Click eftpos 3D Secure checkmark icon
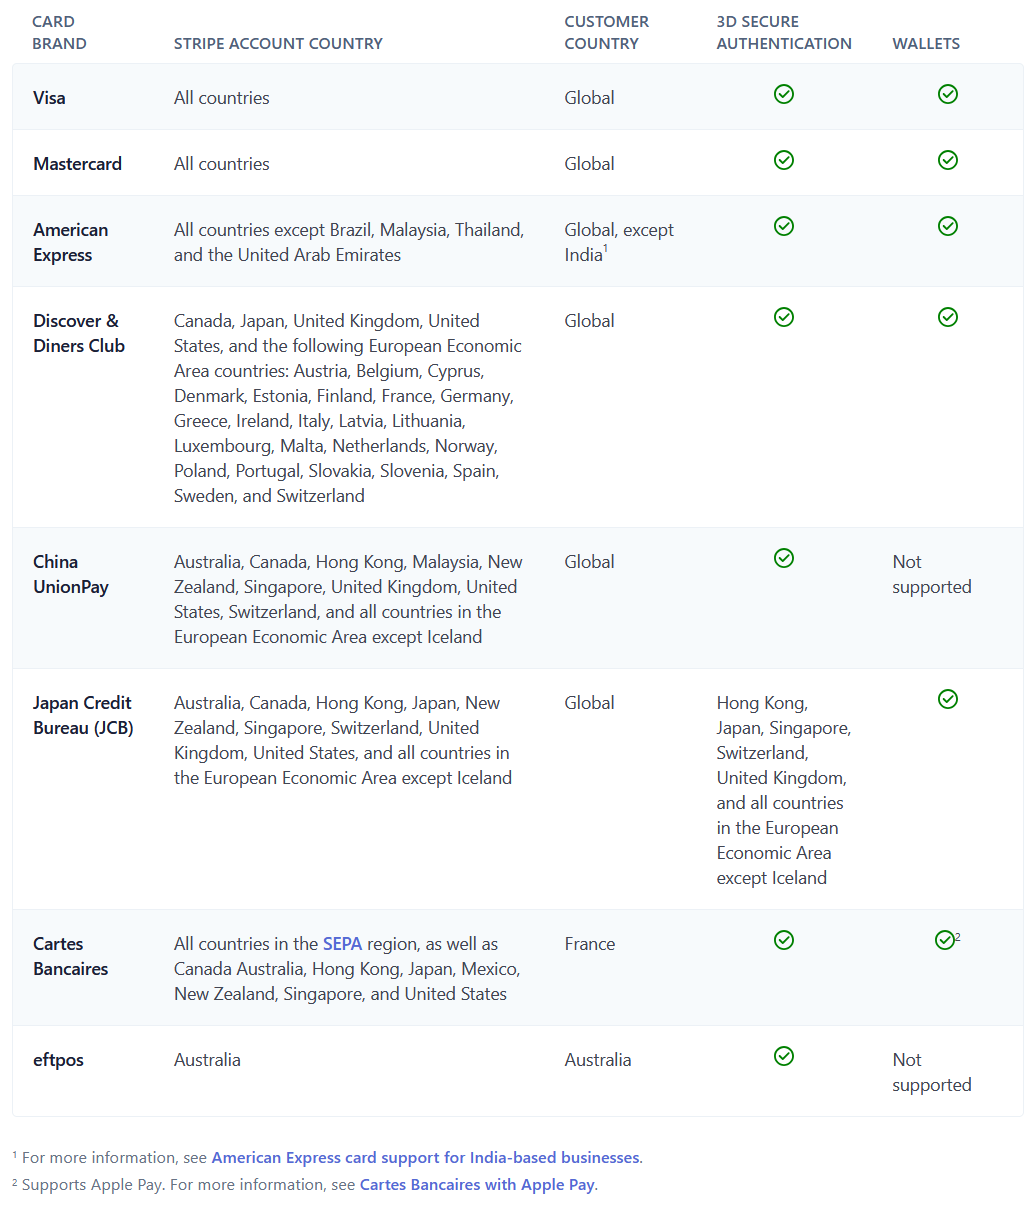The image size is (1035, 1208). pos(784,1056)
